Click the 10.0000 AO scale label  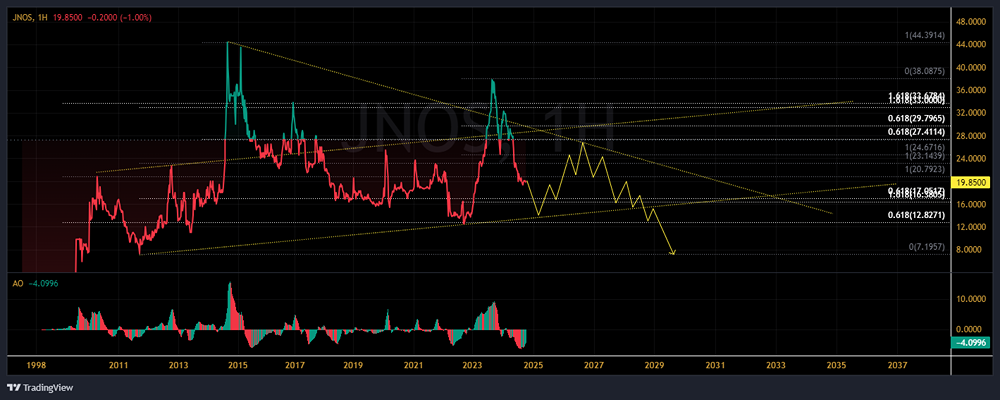click(972, 298)
